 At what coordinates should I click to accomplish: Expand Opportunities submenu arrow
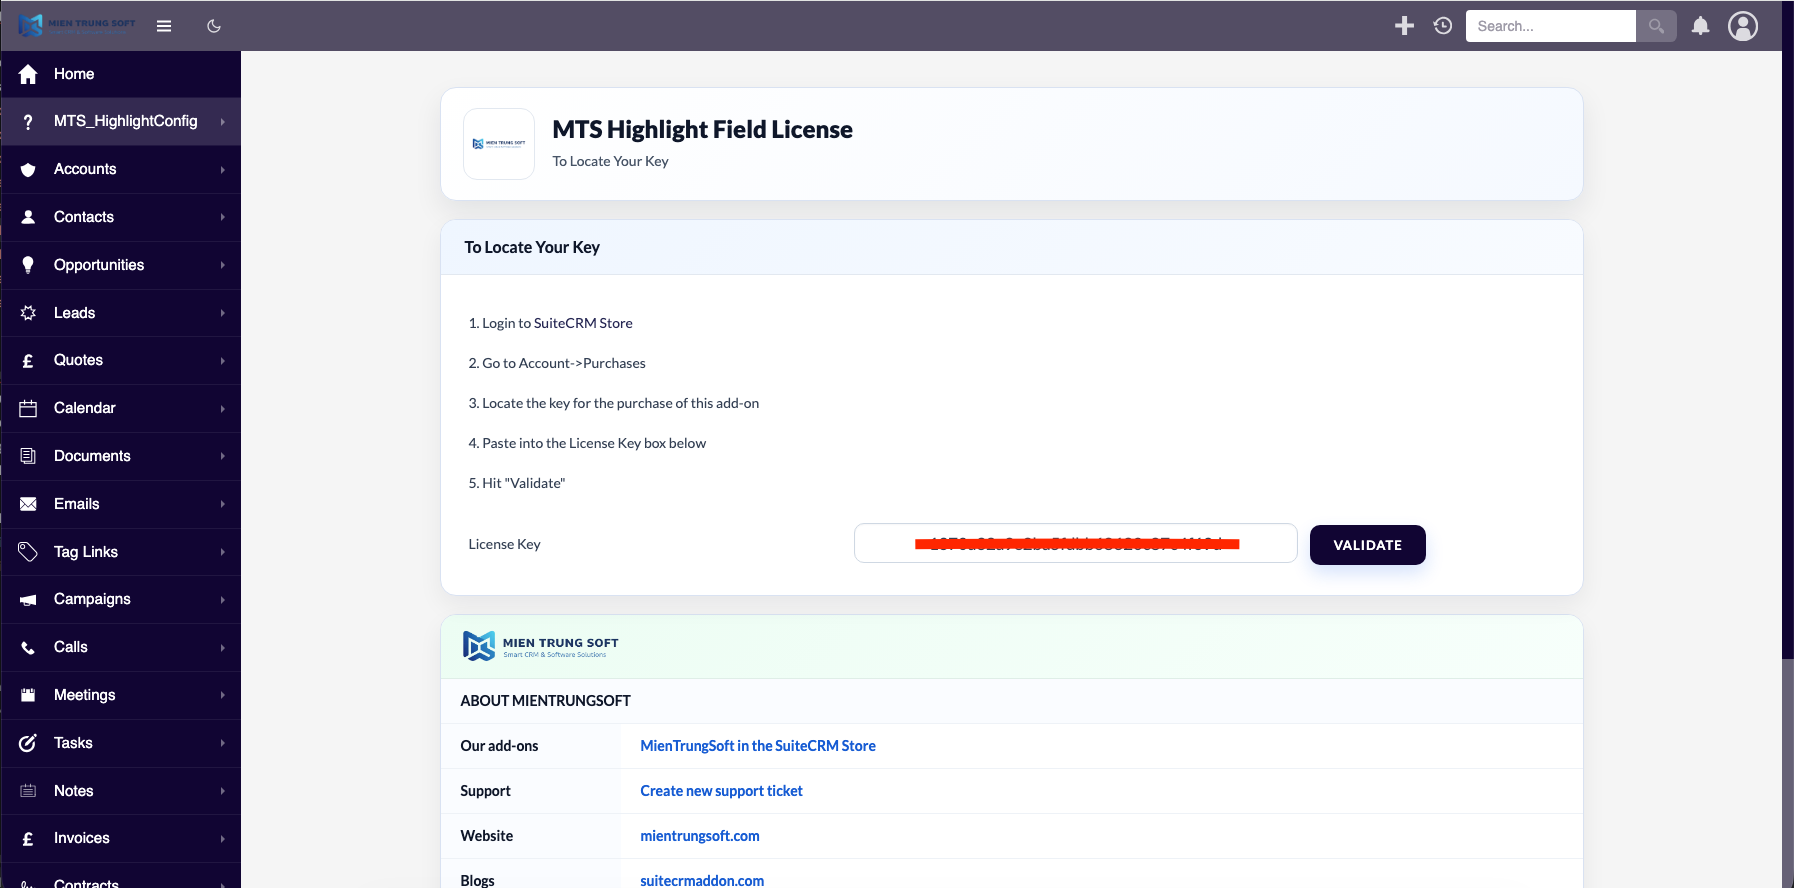(x=223, y=265)
